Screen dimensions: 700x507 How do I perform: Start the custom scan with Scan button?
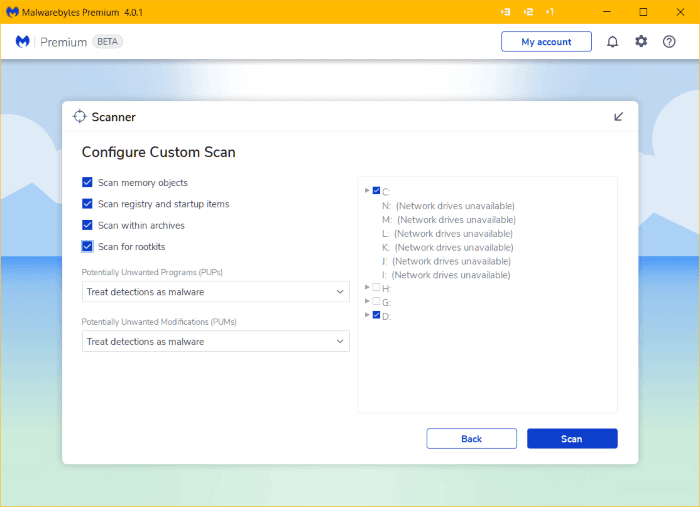[572, 439]
